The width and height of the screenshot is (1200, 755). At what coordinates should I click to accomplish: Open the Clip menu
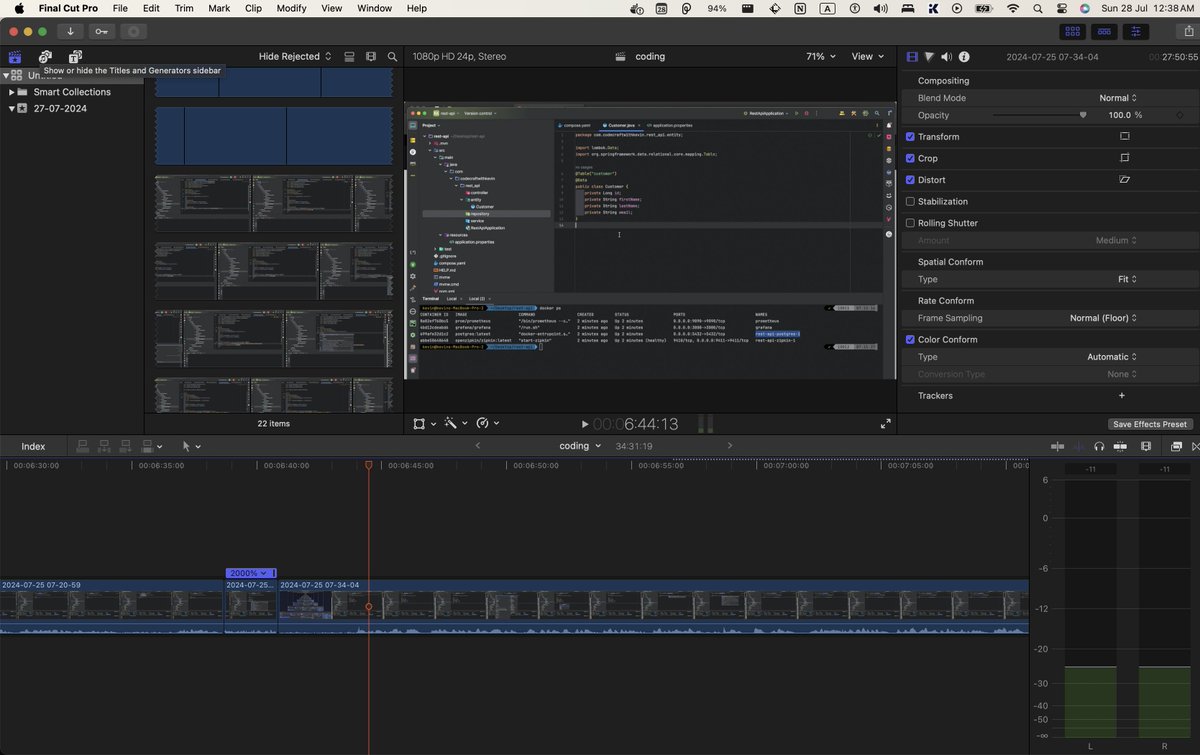point(253,8)
